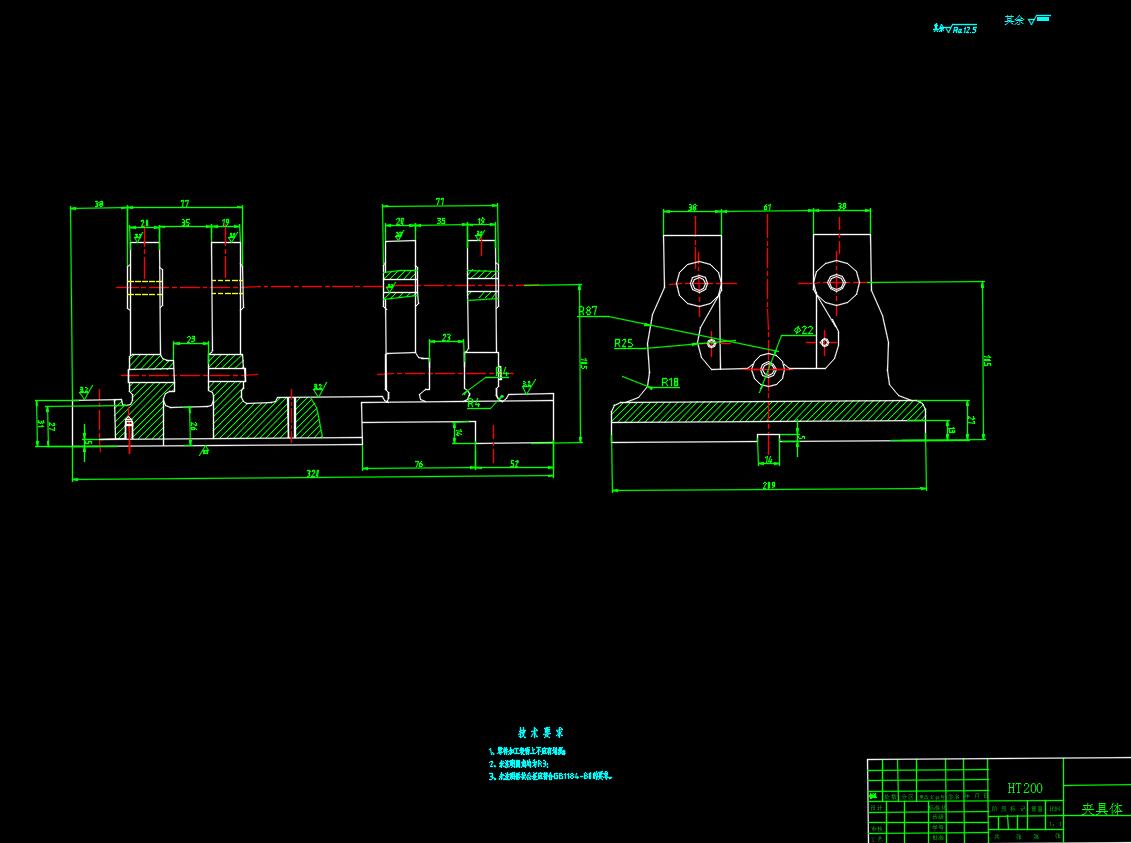Image resolution: width=1131 pixels, height=843 pixels.
Task: Select the upper-left hexagonal bolt hole
Action: coord(699,283)
